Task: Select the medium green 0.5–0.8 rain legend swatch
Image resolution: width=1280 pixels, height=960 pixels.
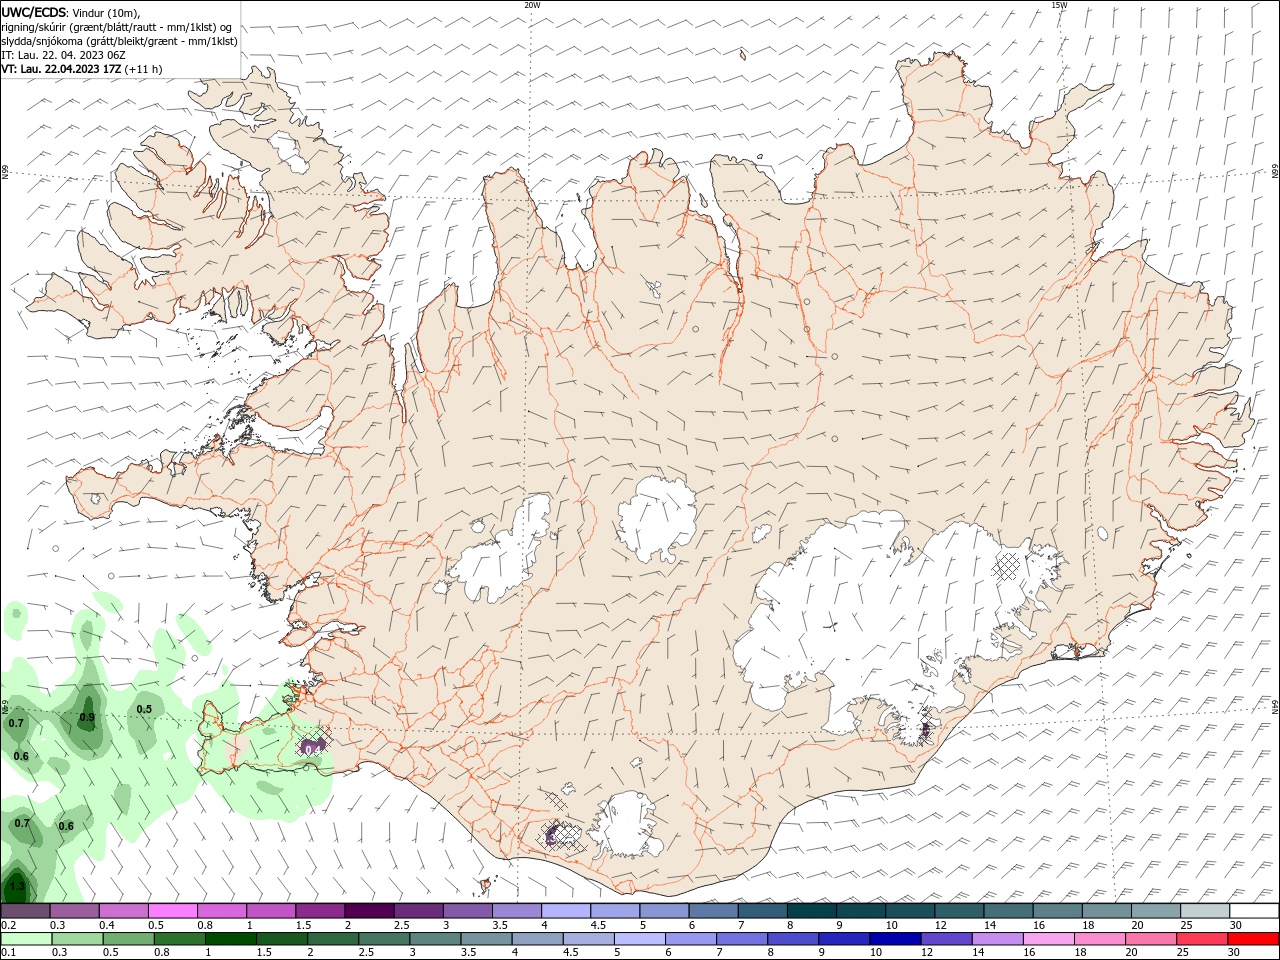Action: [x=129, y=939]
